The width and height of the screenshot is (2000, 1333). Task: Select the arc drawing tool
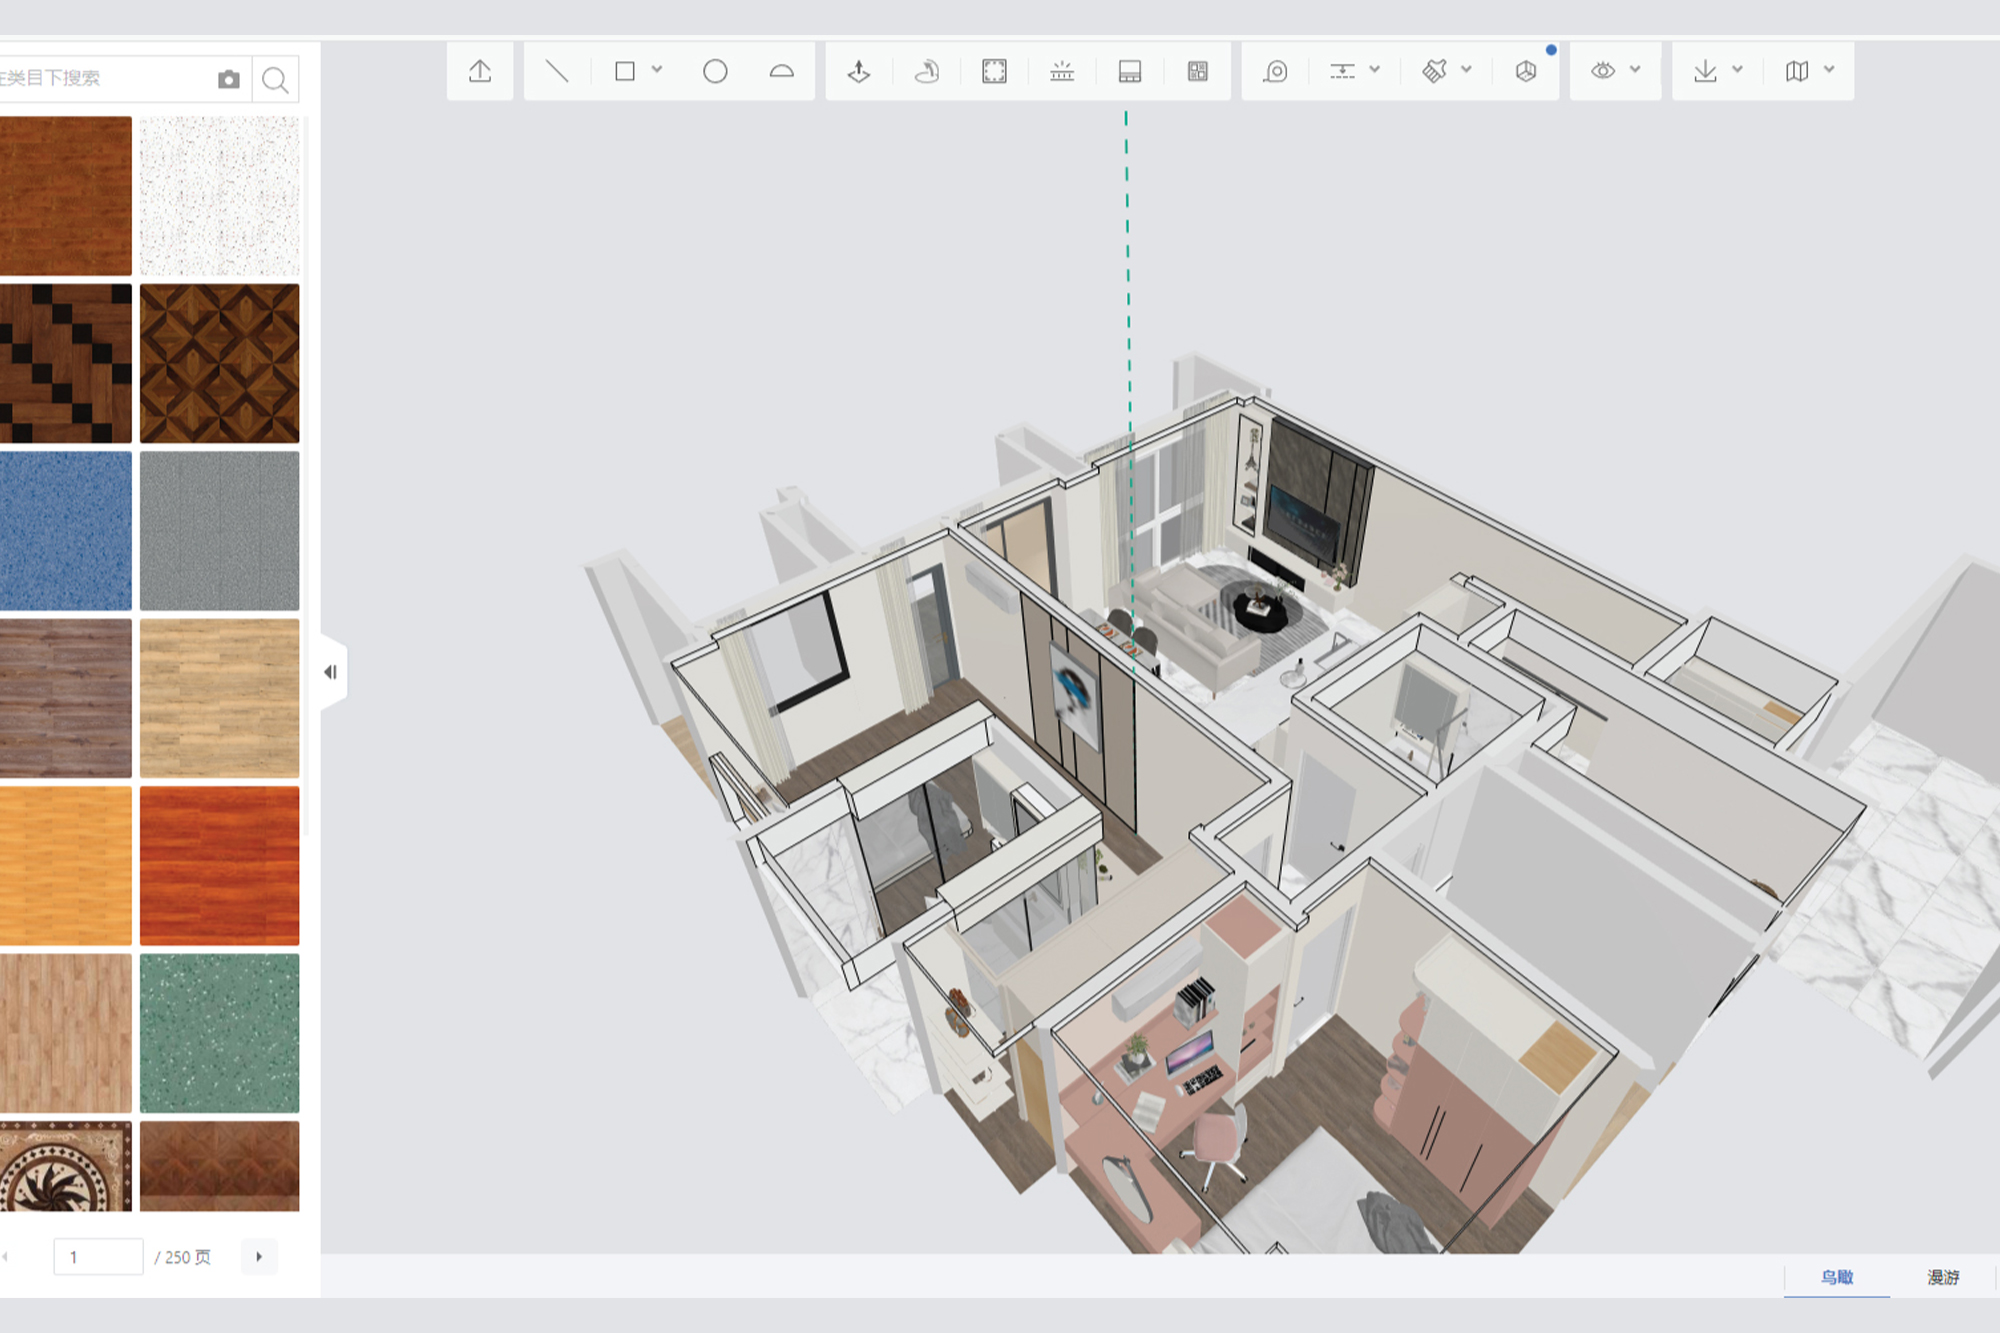[x=781, y=71]
